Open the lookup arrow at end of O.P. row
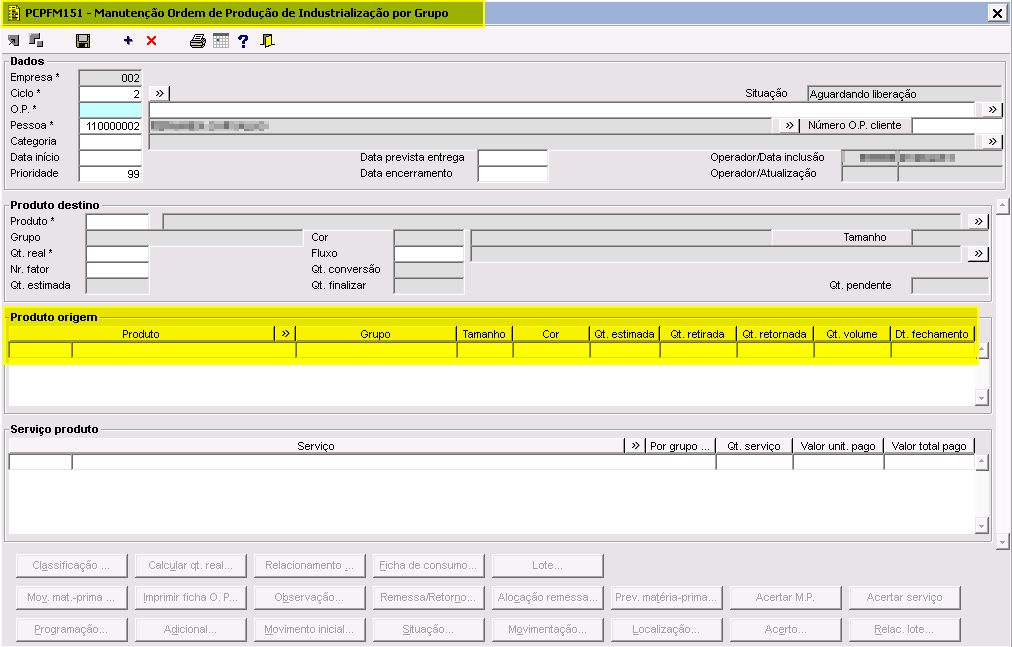The image size is (1012, 647). click(992, 109)
